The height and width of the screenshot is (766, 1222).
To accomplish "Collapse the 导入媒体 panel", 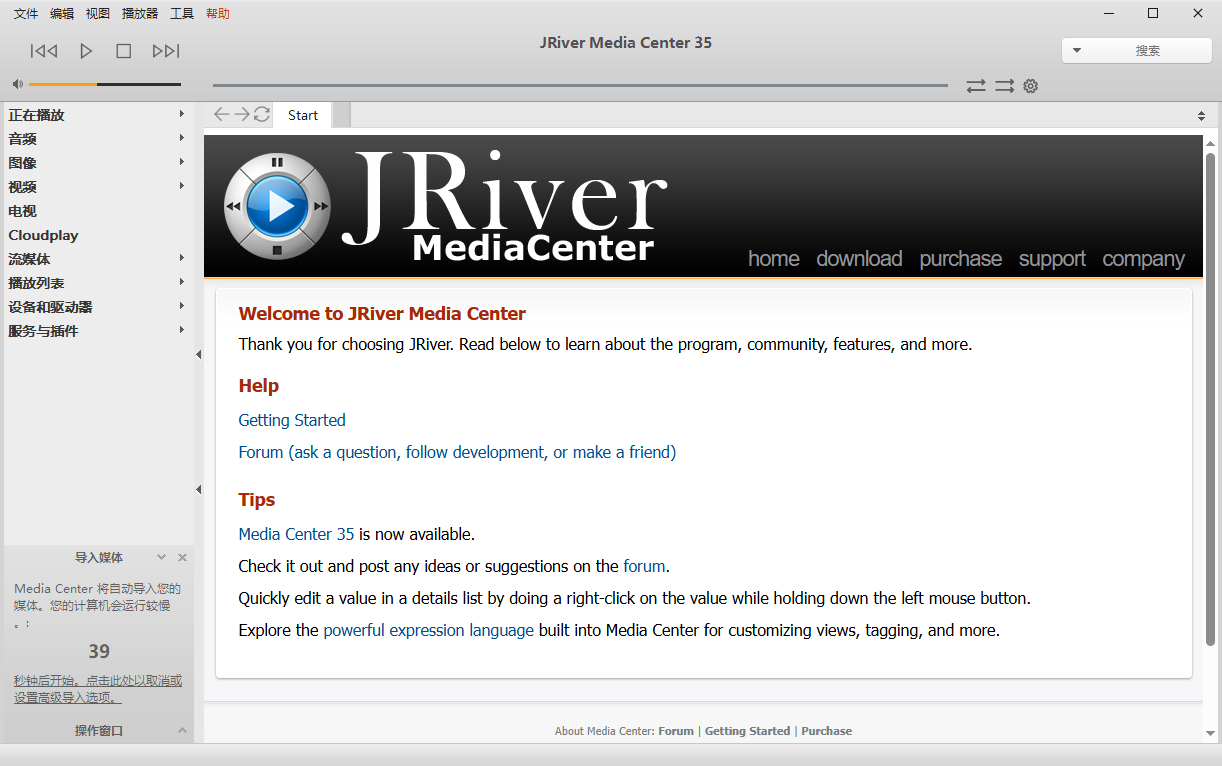I will [161, 557].
